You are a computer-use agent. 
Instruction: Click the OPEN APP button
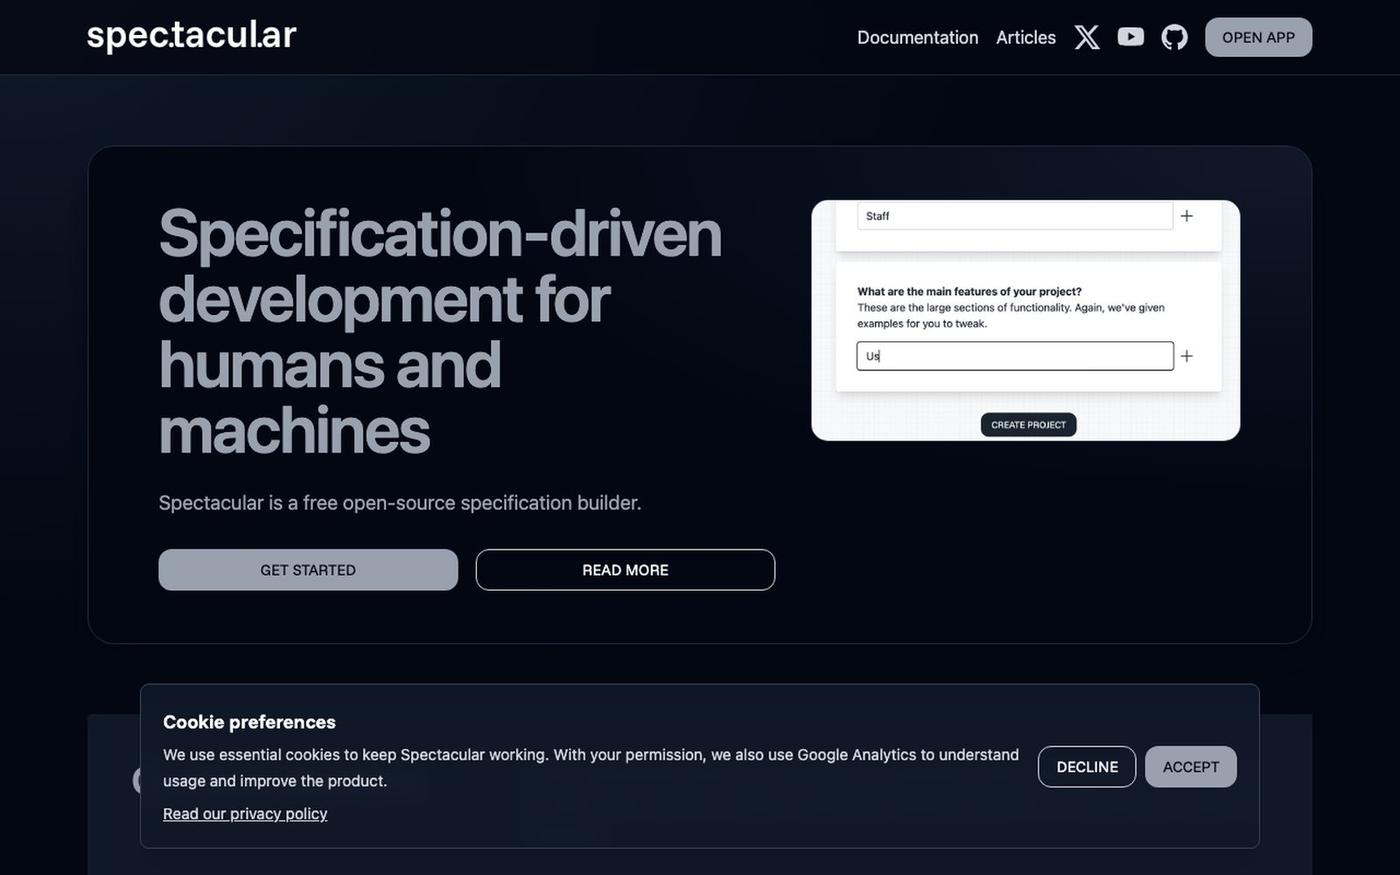[1258, 37]
